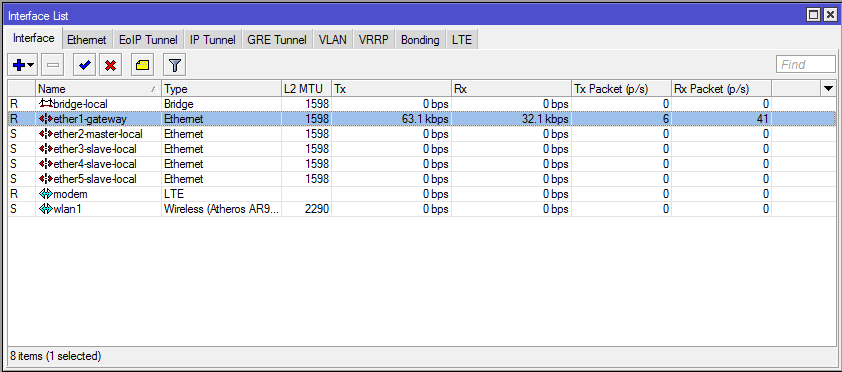Viewport: 842px width, 372px height.
Task: Click the cyan icon of modem interface
Action: click(46, 194)
